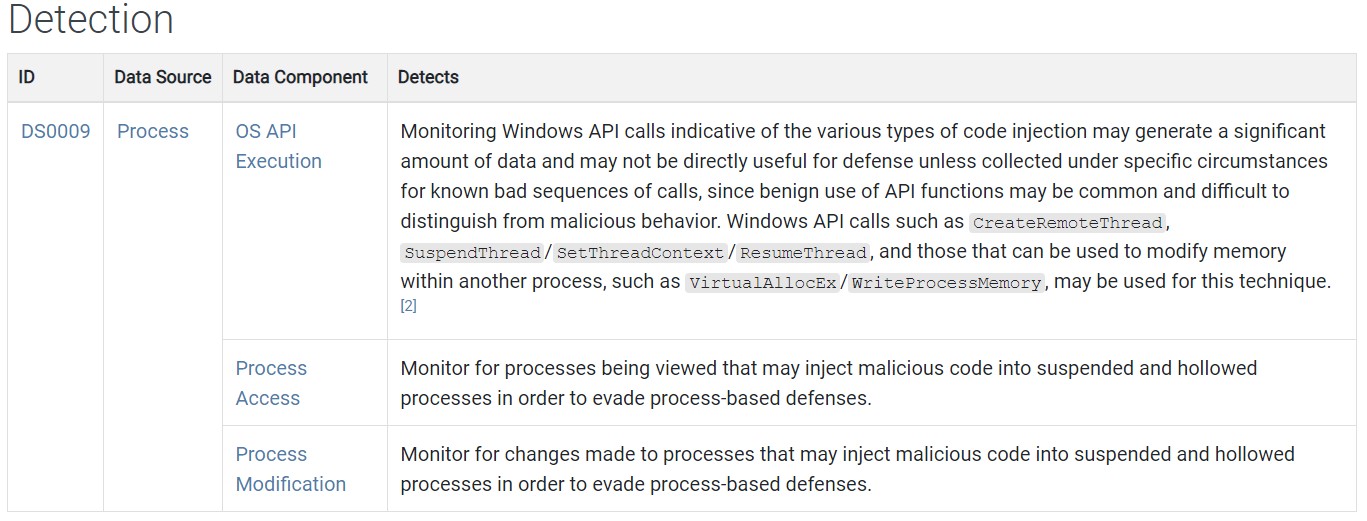Click the CreateRemoteThread code snippet
This screenshot has height=521, width=1367.
click(1067, 223)
